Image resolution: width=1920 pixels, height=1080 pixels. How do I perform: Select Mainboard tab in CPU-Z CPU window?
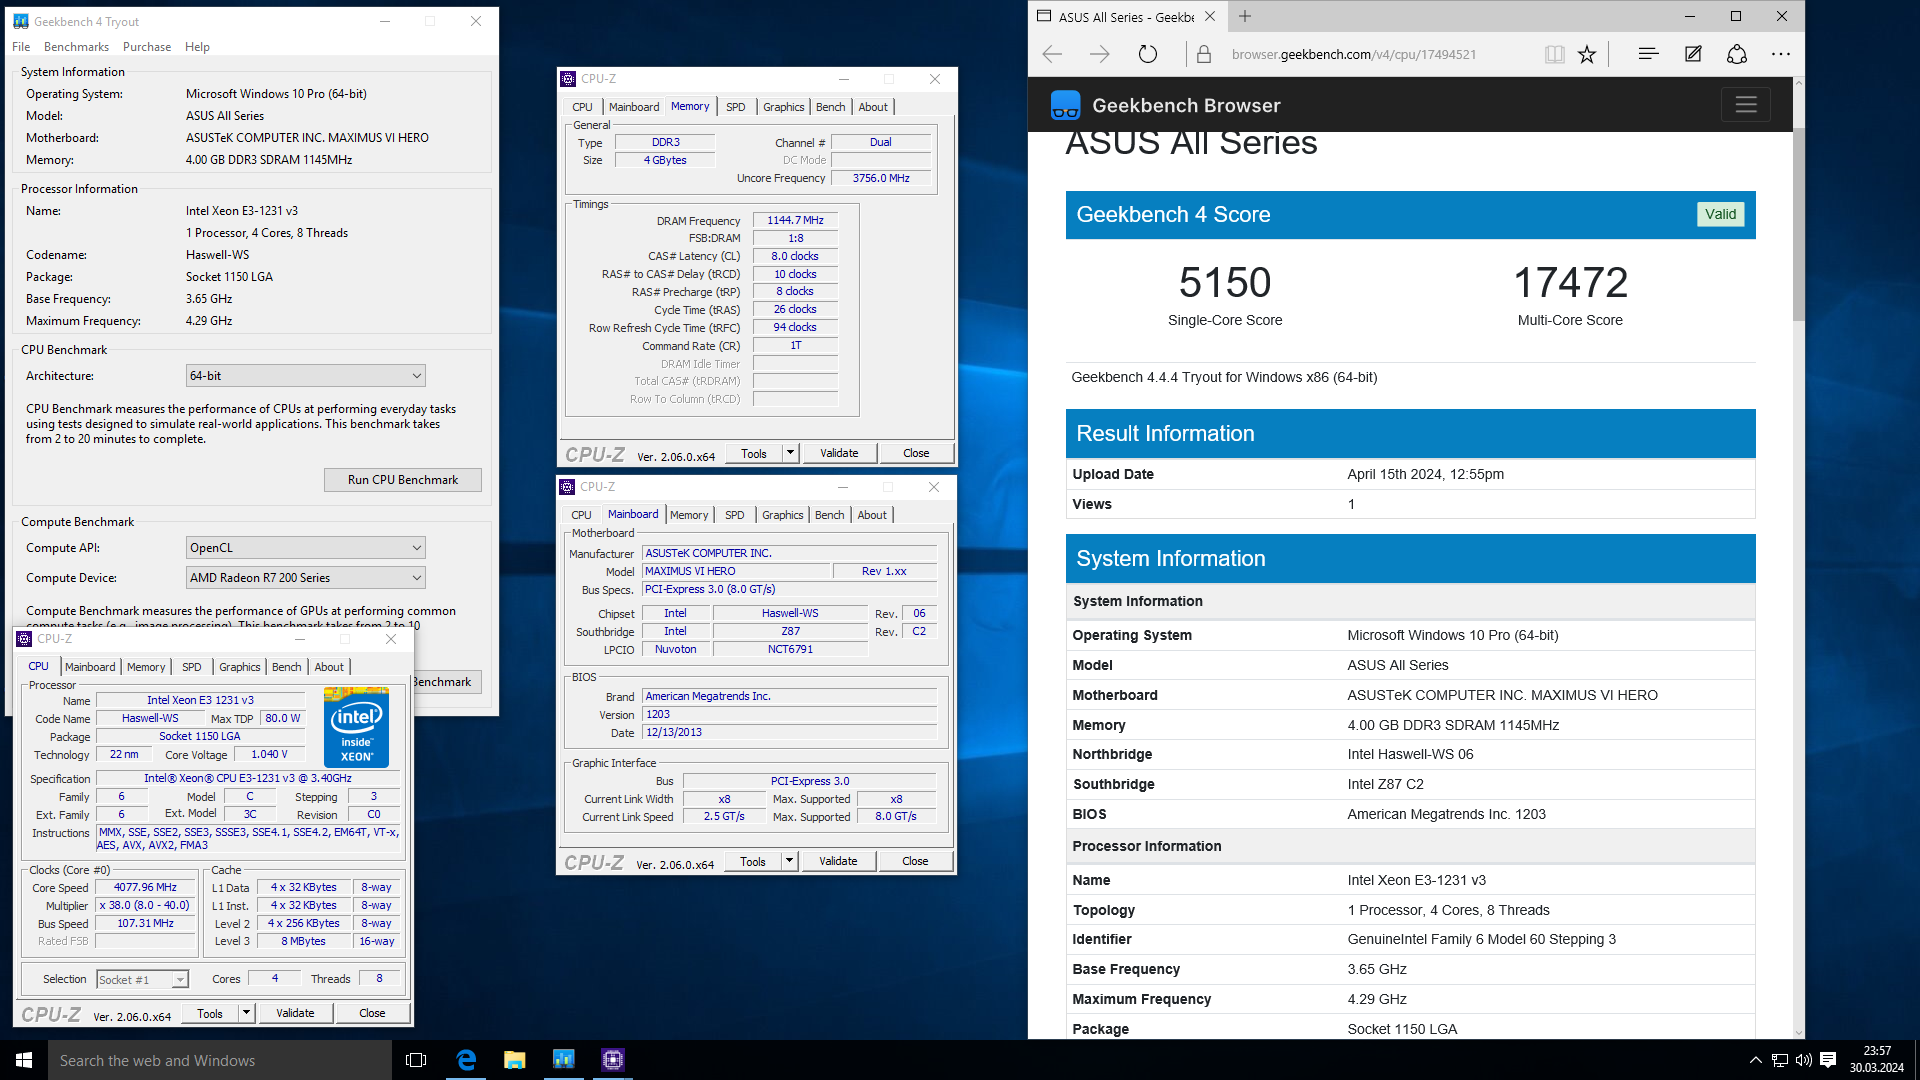click(x=90, y=667)
